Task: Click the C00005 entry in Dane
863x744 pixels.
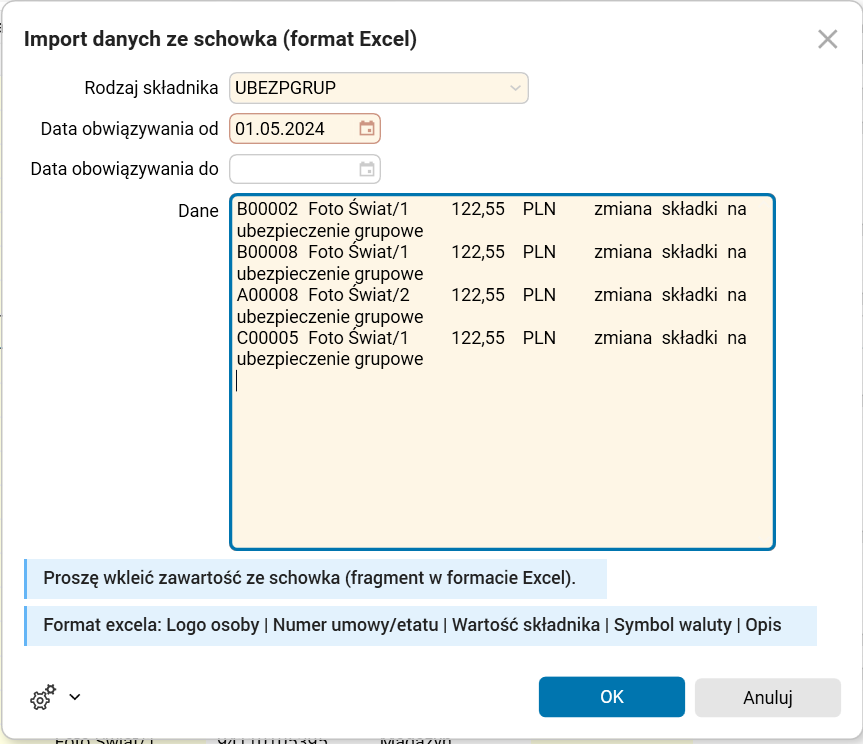Action: click(267, 338)
